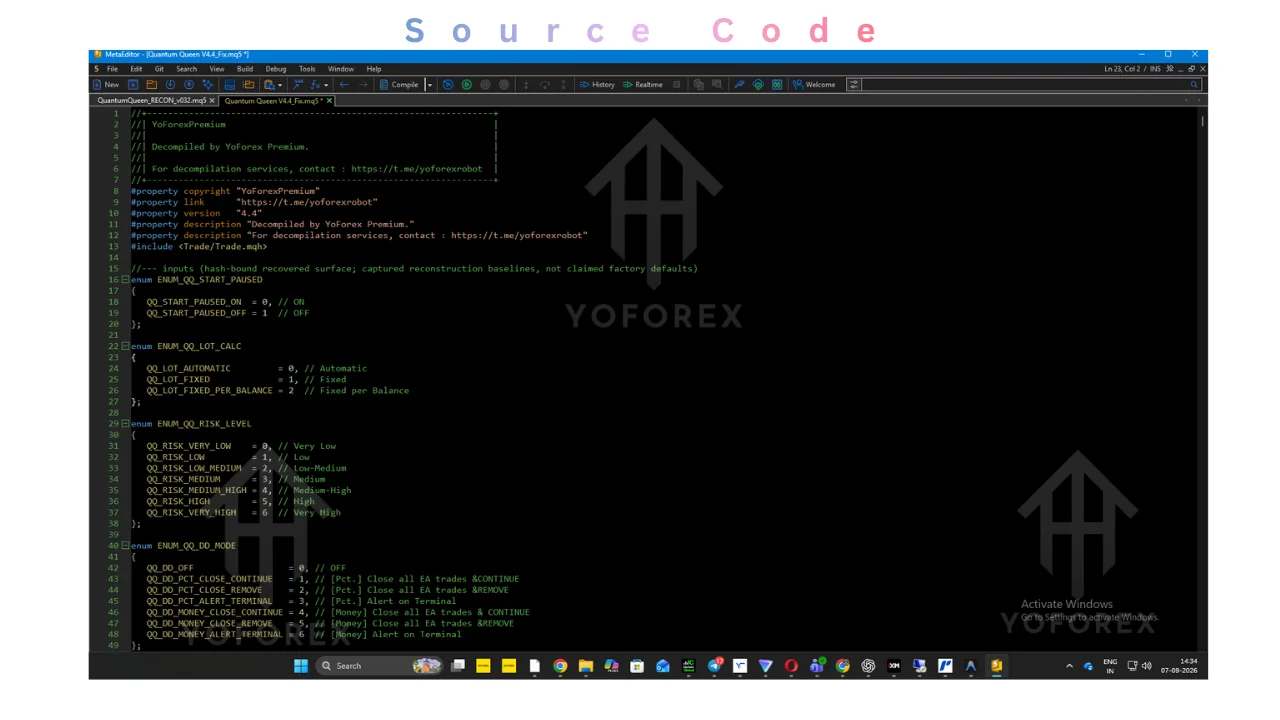
Task: Click the navigate forward arrow icon
Action: tap(363, 84)
